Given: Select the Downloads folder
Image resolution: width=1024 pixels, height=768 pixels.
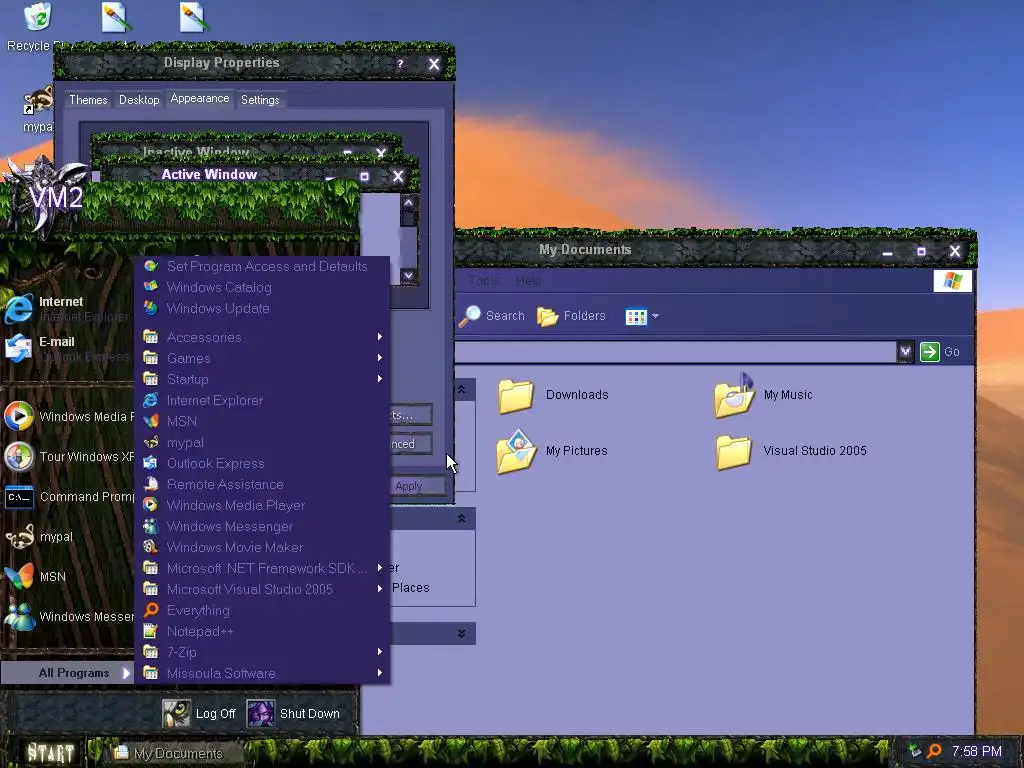Looking at the screenshot, I should (554, 395).
